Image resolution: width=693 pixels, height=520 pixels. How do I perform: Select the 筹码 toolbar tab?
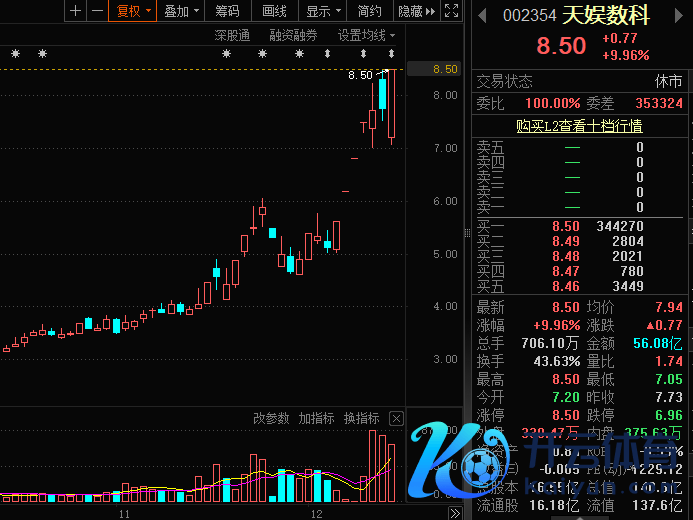pyautogui.click(x=228, y=11)
